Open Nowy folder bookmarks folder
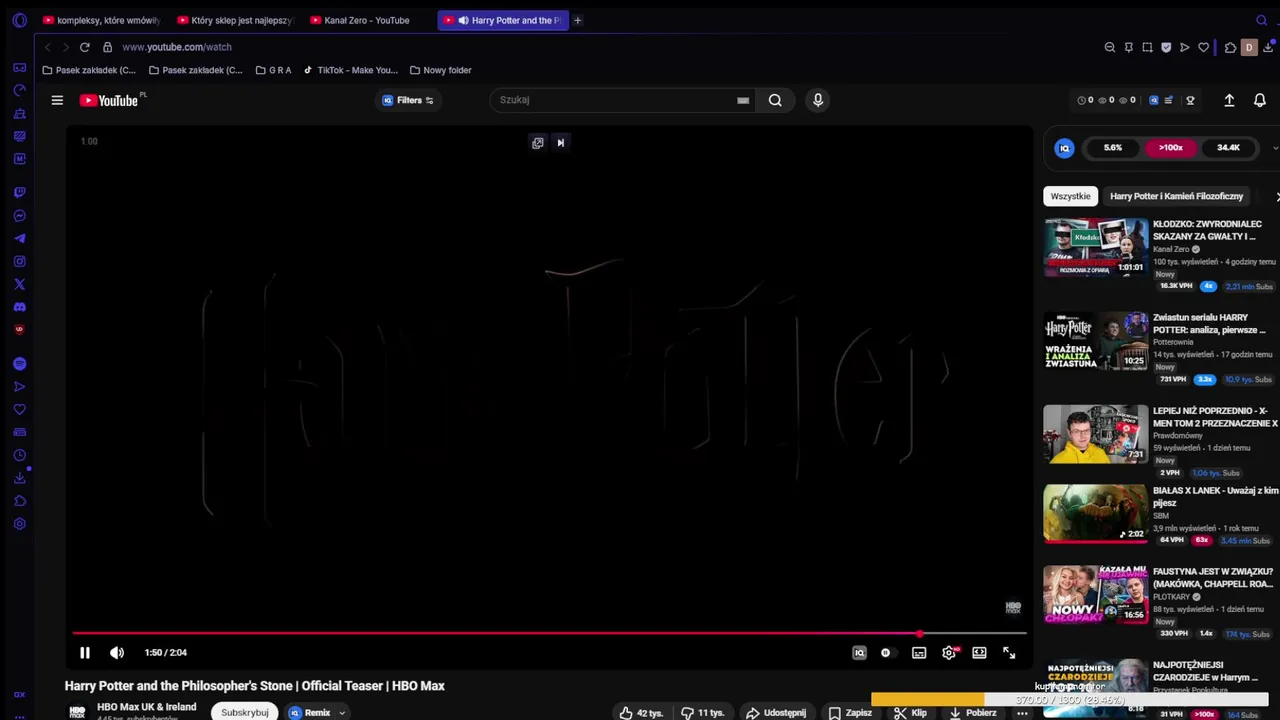The height and width of the screenshot is (720, 1280). click(440, 70)
